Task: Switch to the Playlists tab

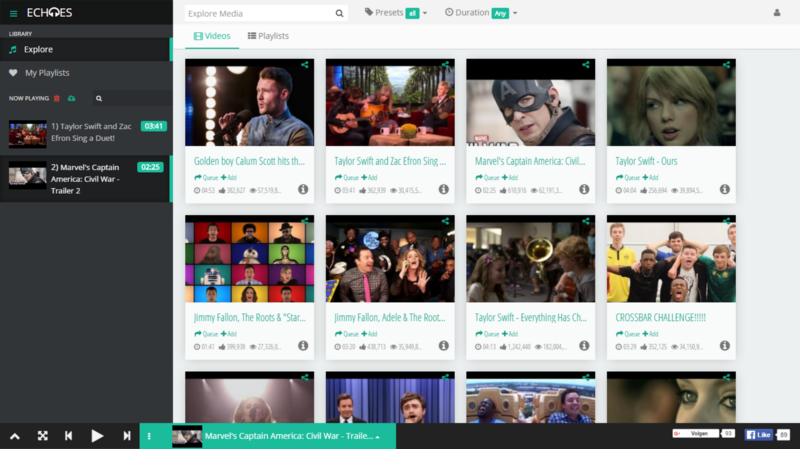Action: coord(268,36)
